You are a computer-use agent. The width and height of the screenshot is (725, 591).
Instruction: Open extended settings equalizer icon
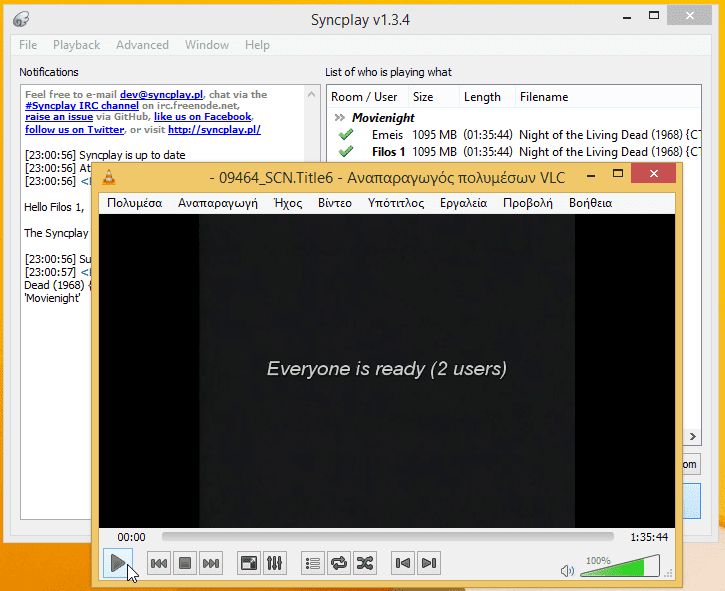(x=275, y=563)
